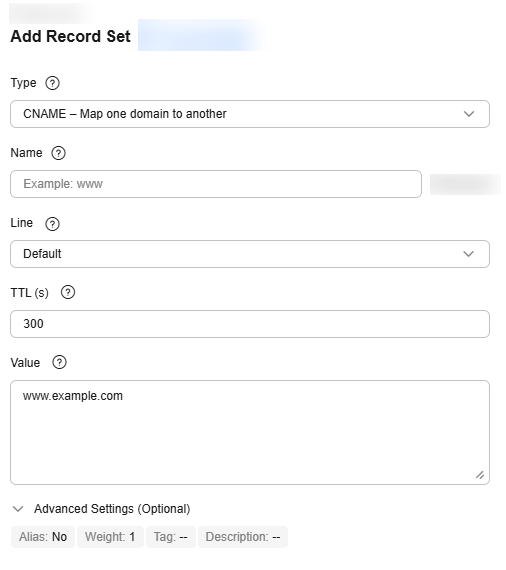Select the Weight: 1 summary chip

[x=110, y=537]
